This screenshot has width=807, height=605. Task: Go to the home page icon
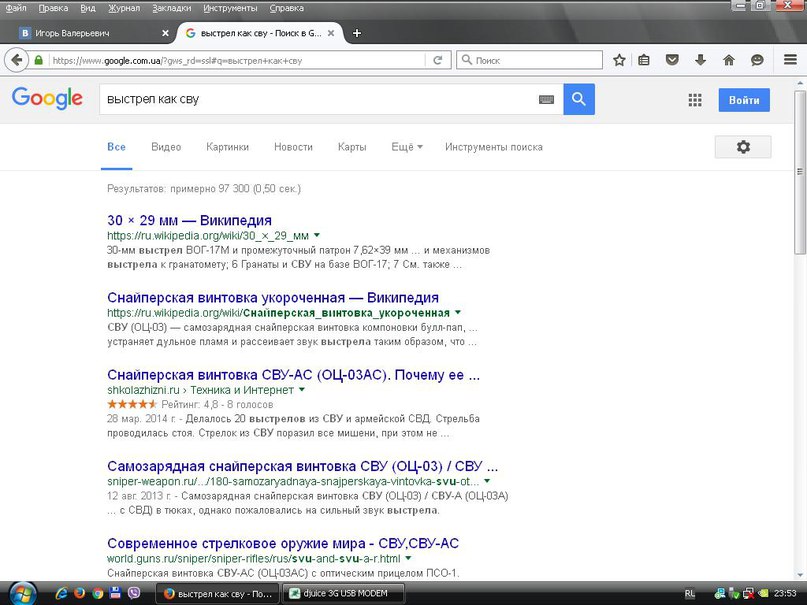tap(728, 60)
